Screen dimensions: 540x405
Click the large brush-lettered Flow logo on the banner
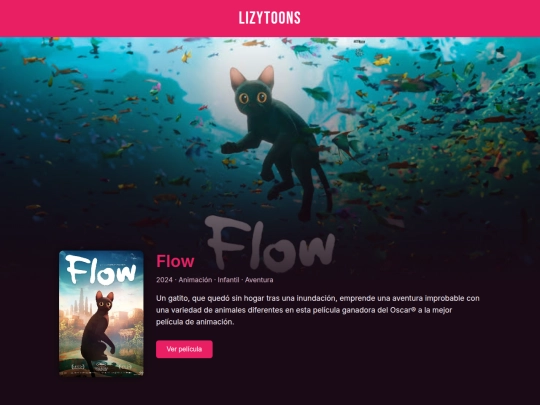pos(270,243)
